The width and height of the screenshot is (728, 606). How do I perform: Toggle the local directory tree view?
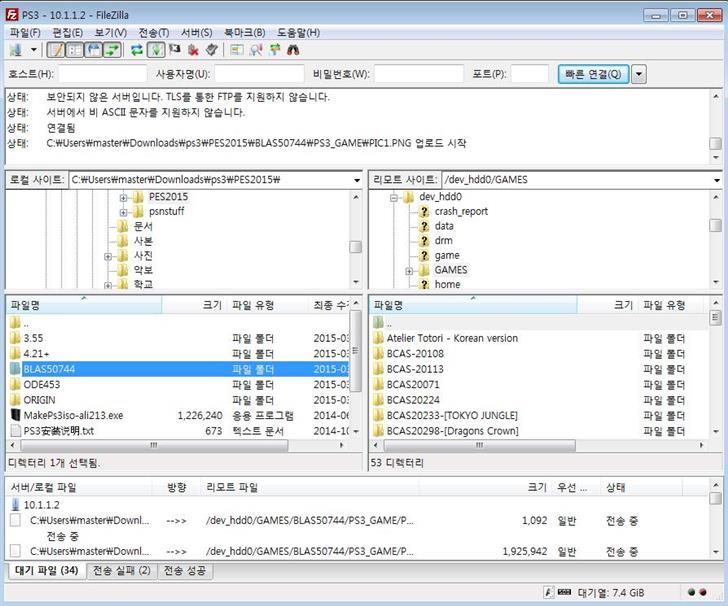74,49
